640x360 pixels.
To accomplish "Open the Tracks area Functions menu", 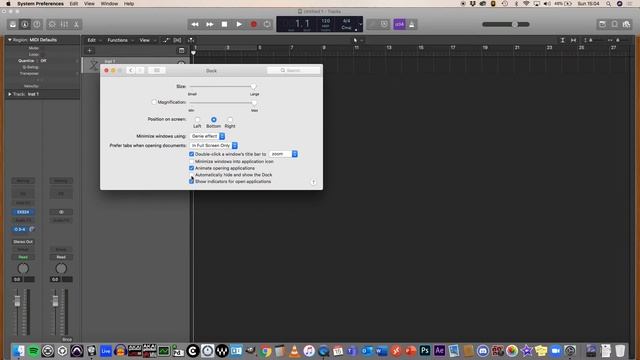I will (120, 40).
